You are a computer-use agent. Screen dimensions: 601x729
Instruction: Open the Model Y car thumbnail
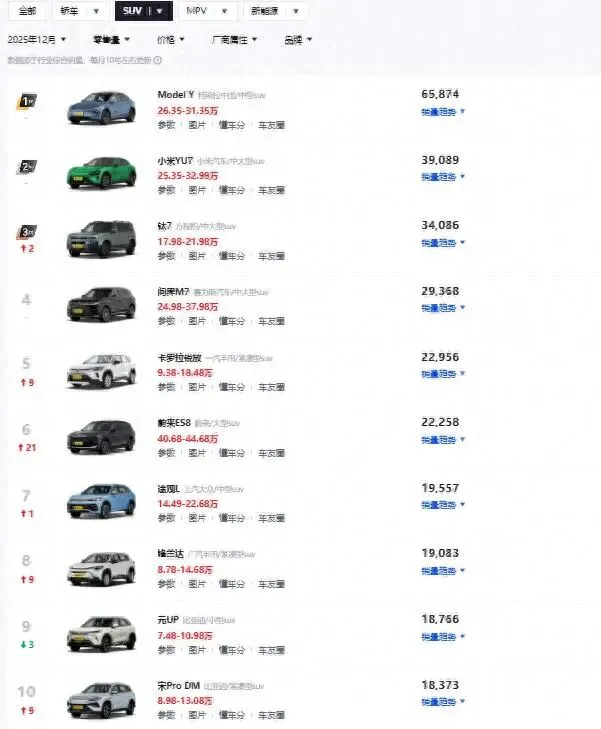click(x=100, y=108)
